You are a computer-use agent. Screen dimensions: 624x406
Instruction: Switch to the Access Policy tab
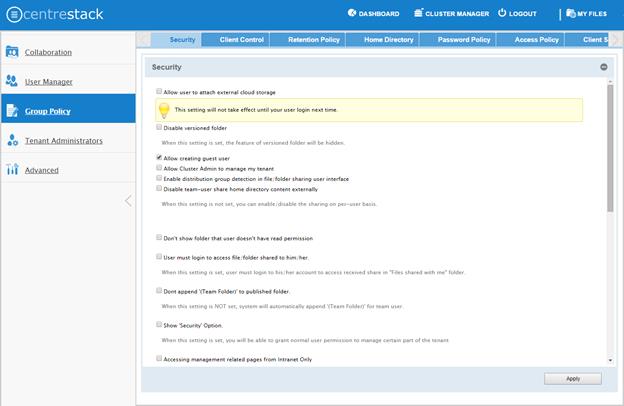coord(530,39)
